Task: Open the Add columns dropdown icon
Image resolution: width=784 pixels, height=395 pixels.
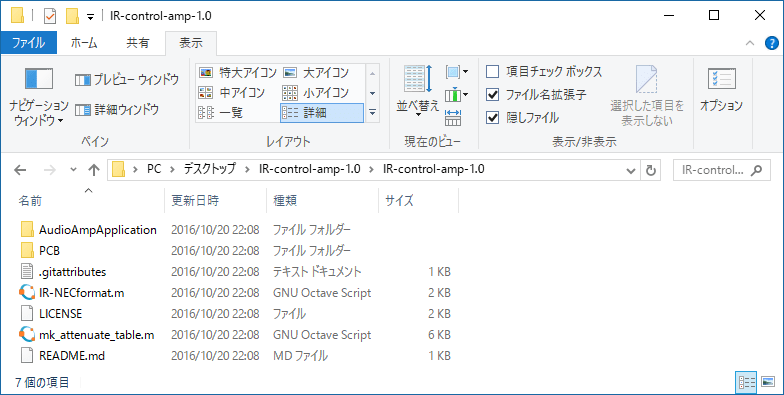Action: pos(457,94)
